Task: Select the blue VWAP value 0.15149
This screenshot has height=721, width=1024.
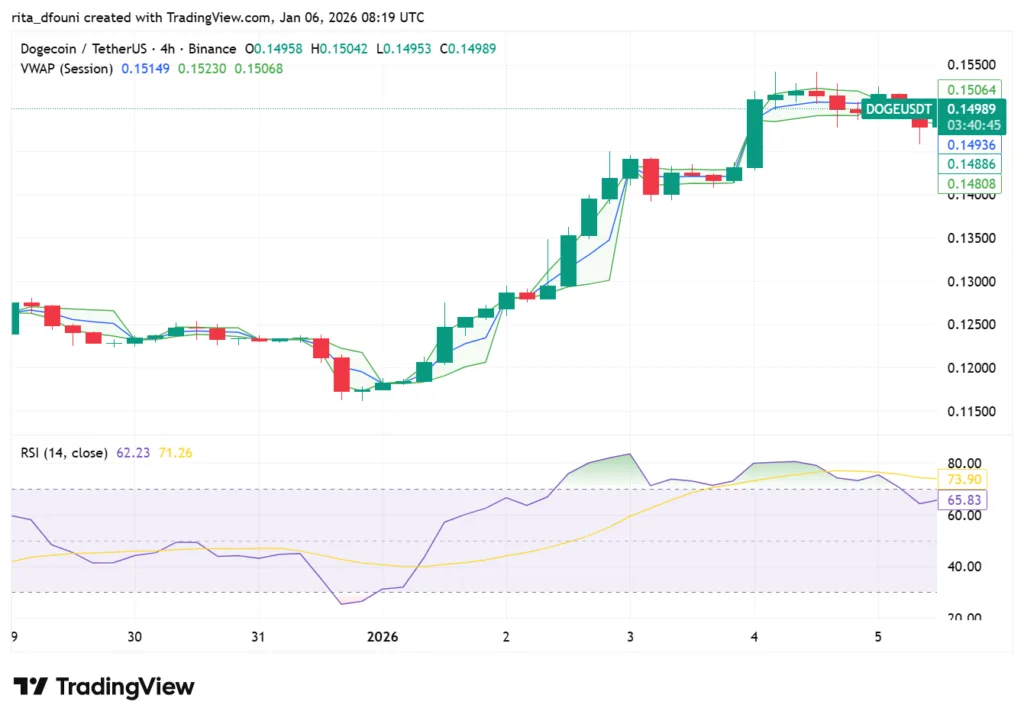Action: point(146,70)
